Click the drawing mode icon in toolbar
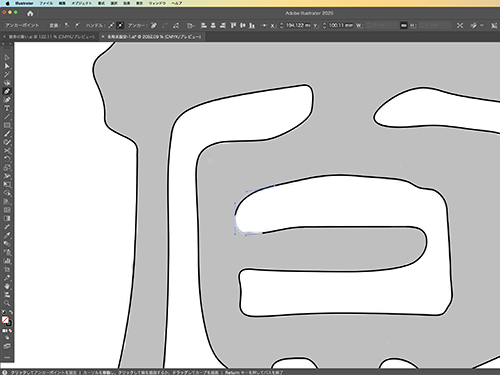 [7, 338]
